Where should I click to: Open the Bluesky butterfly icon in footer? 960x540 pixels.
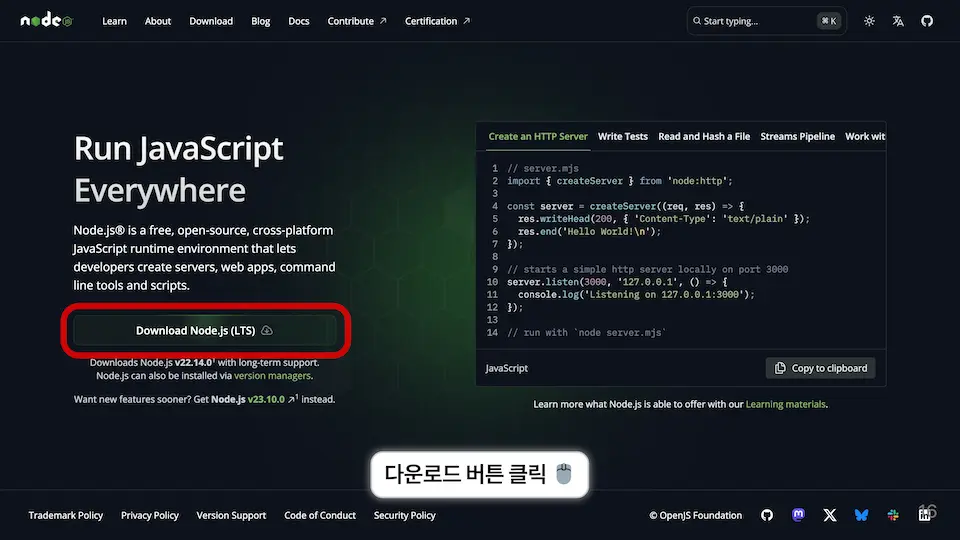point(861,516)
